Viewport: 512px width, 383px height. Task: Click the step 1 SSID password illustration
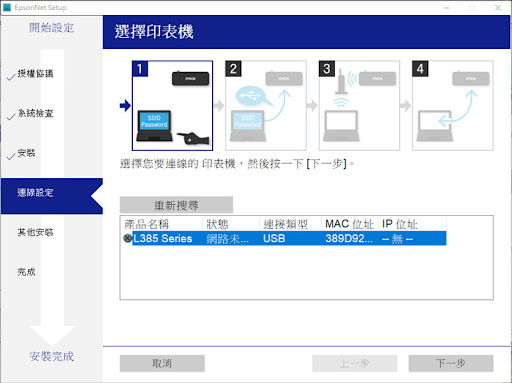point(172,106)
